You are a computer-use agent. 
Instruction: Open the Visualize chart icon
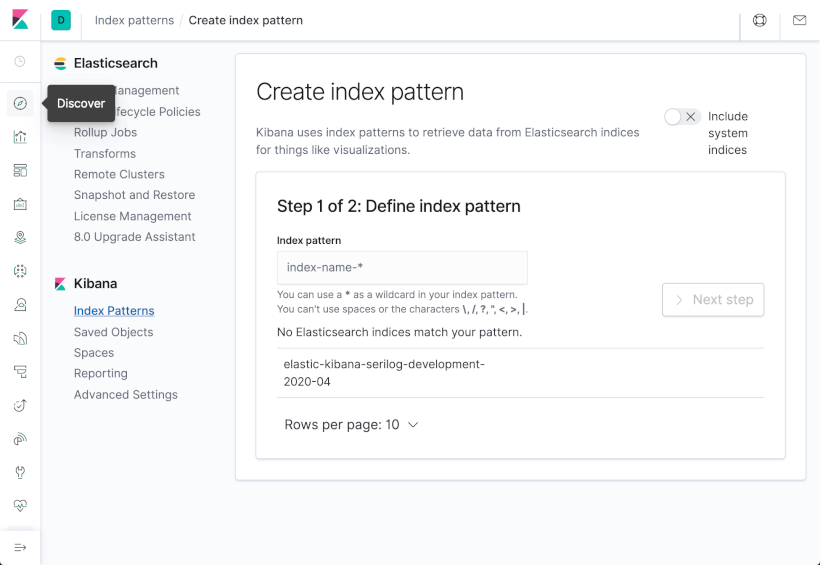pyautogui.click(x=20, y=137)
